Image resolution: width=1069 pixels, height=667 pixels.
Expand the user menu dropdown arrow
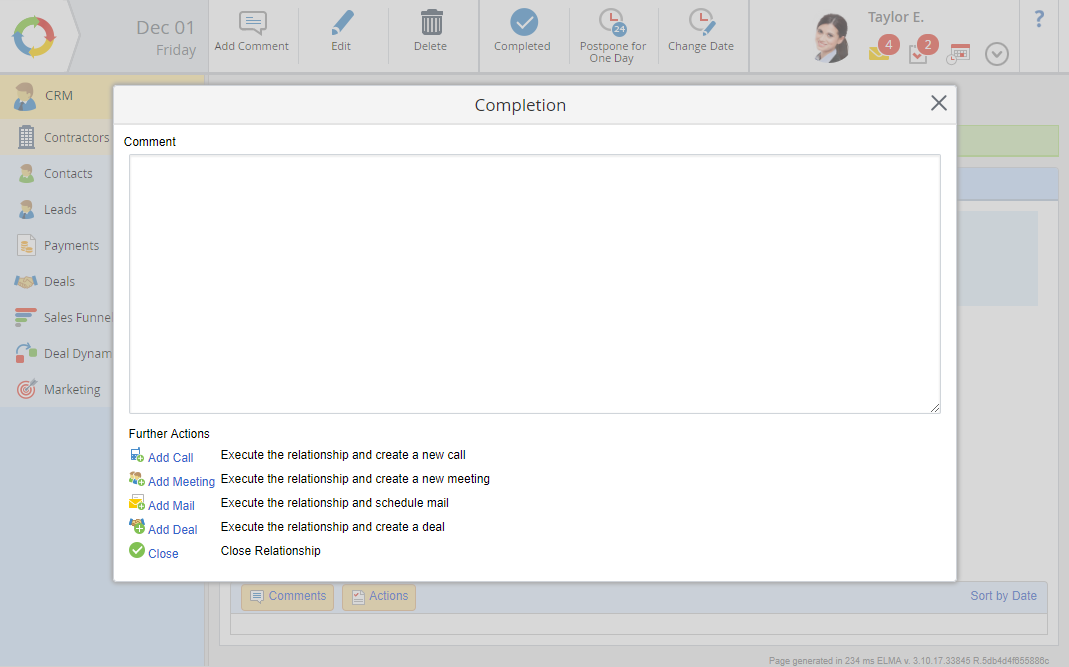[x=996, y=55]
